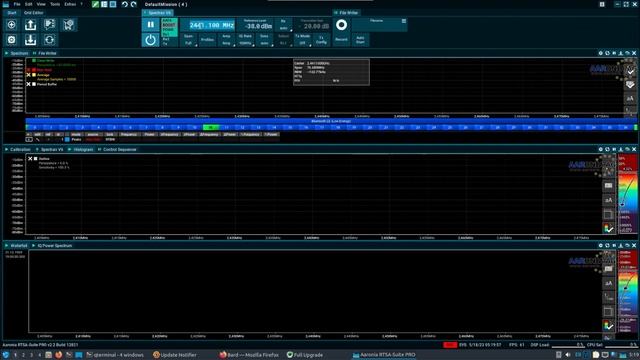Click the volume icon in system tray

click(568, 355)
